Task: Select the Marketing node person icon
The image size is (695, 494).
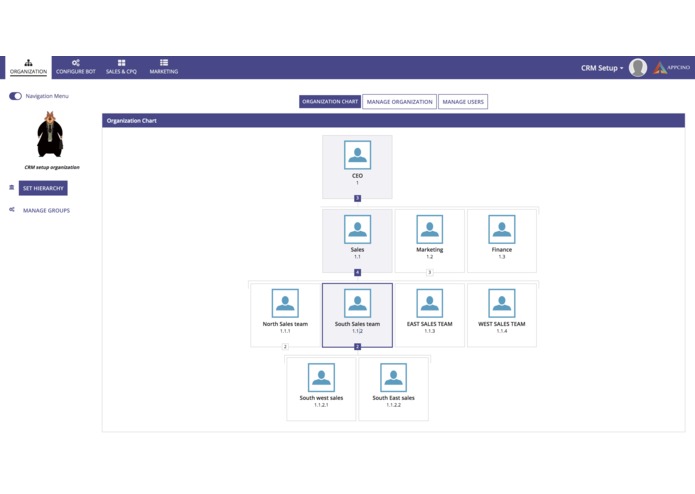Action: click(429, 229)
